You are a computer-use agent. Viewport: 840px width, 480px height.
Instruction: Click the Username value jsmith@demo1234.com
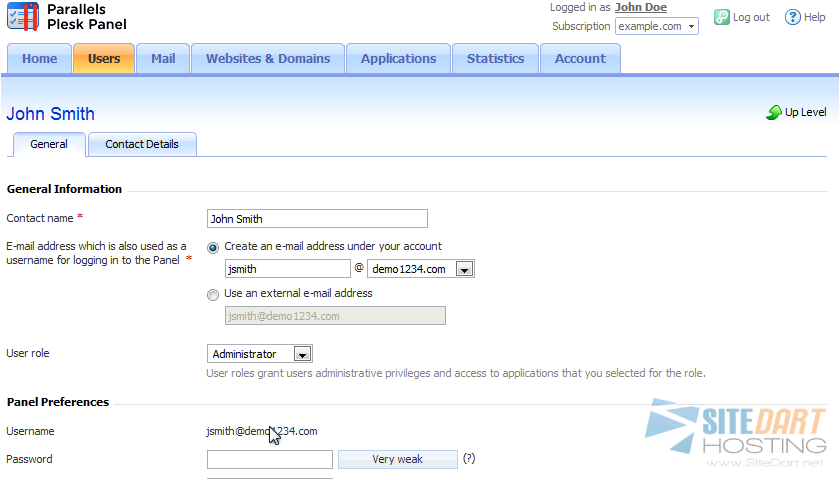pos(261,431)
